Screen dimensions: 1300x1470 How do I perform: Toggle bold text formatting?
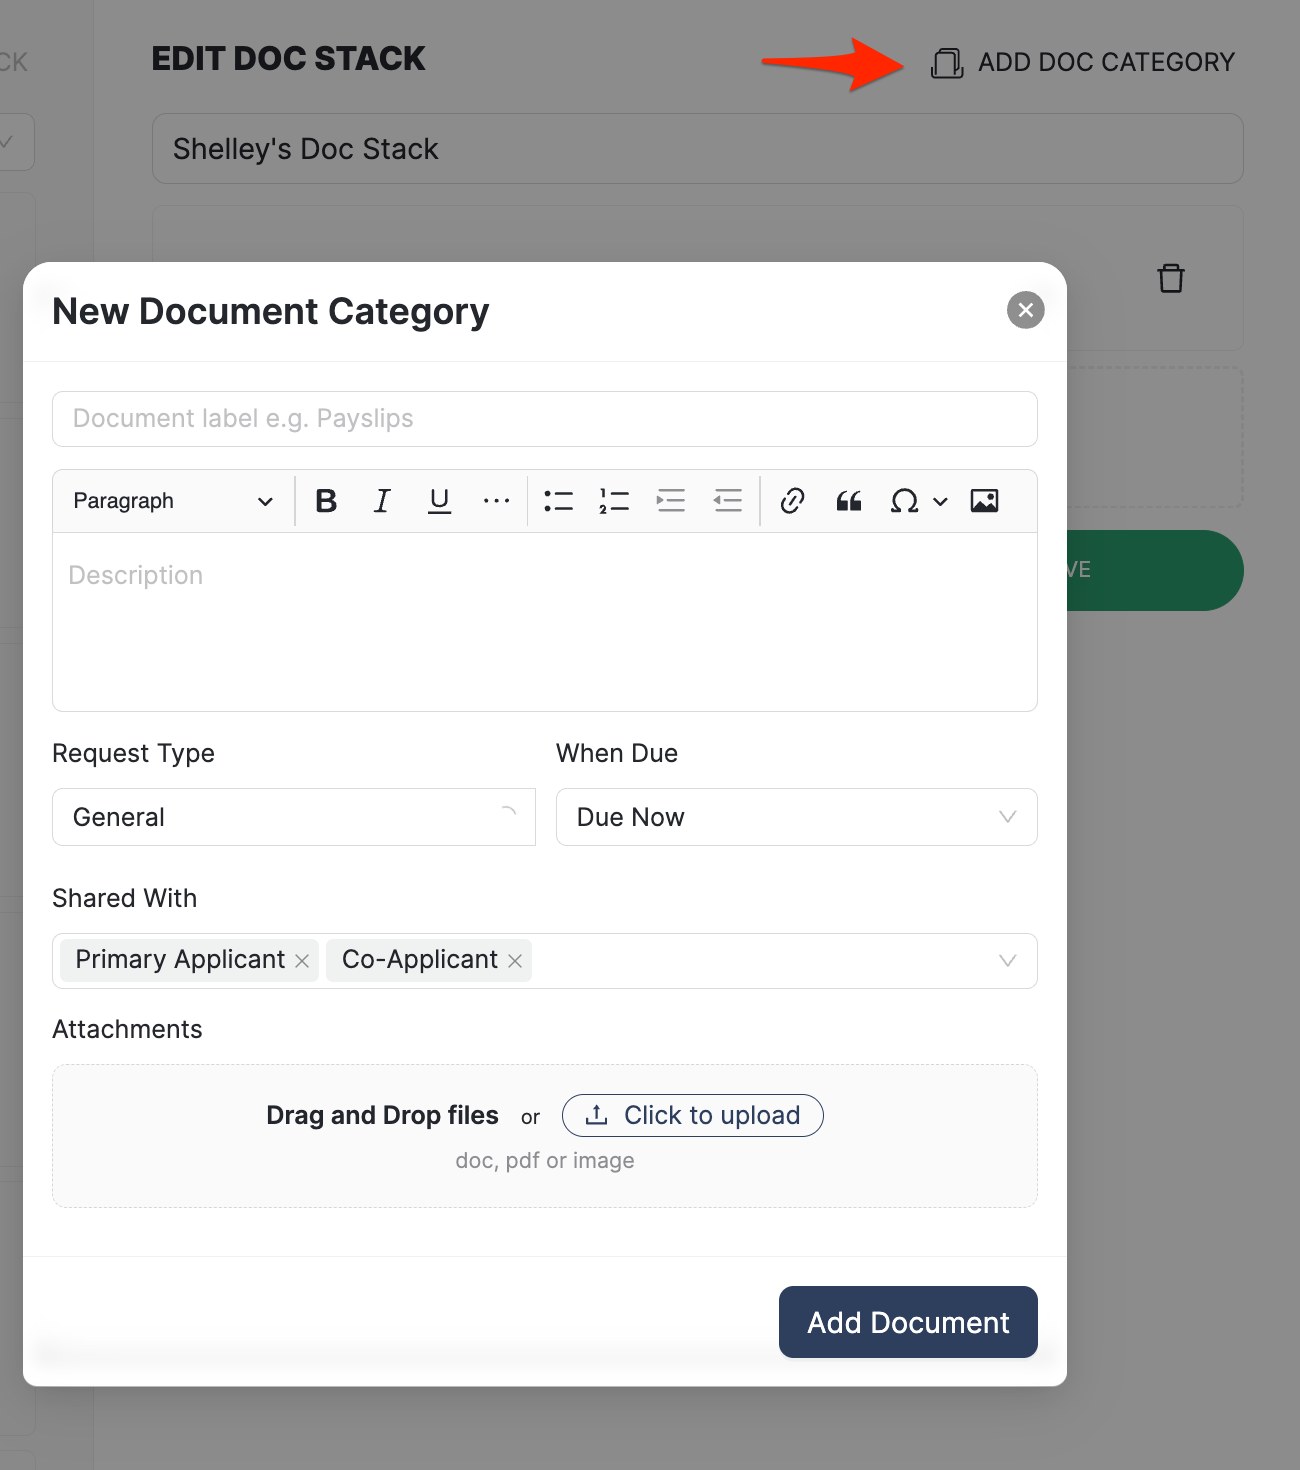(x=324, y=500)
